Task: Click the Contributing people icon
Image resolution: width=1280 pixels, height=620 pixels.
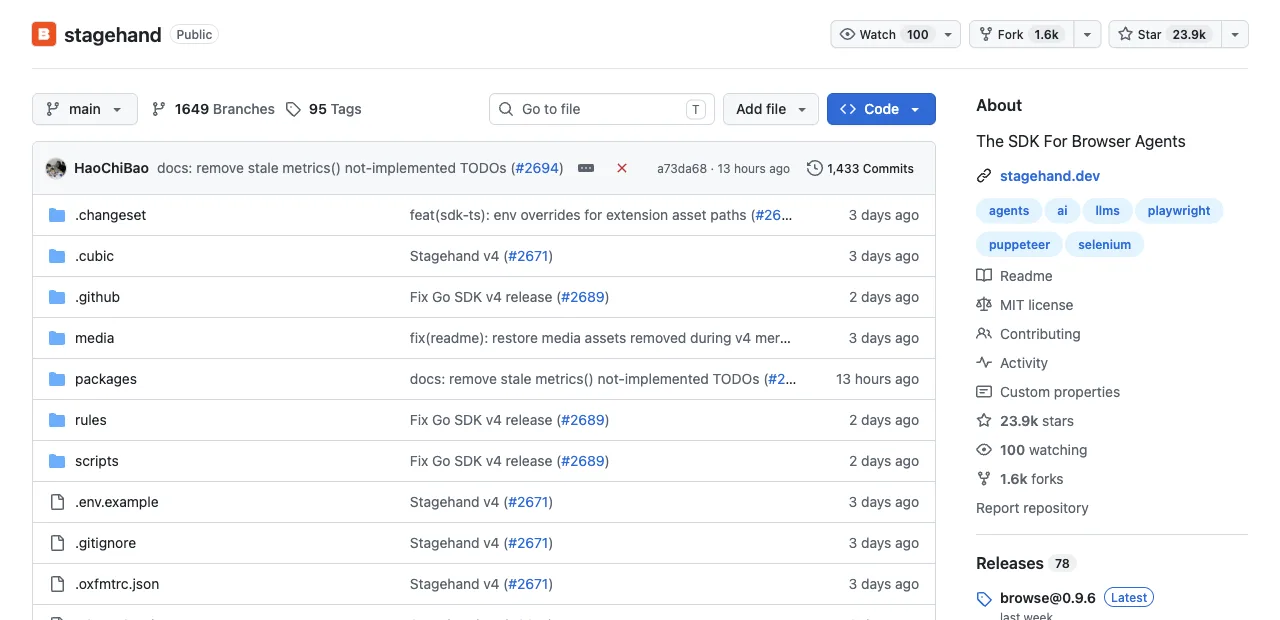Action: (984, 334)
